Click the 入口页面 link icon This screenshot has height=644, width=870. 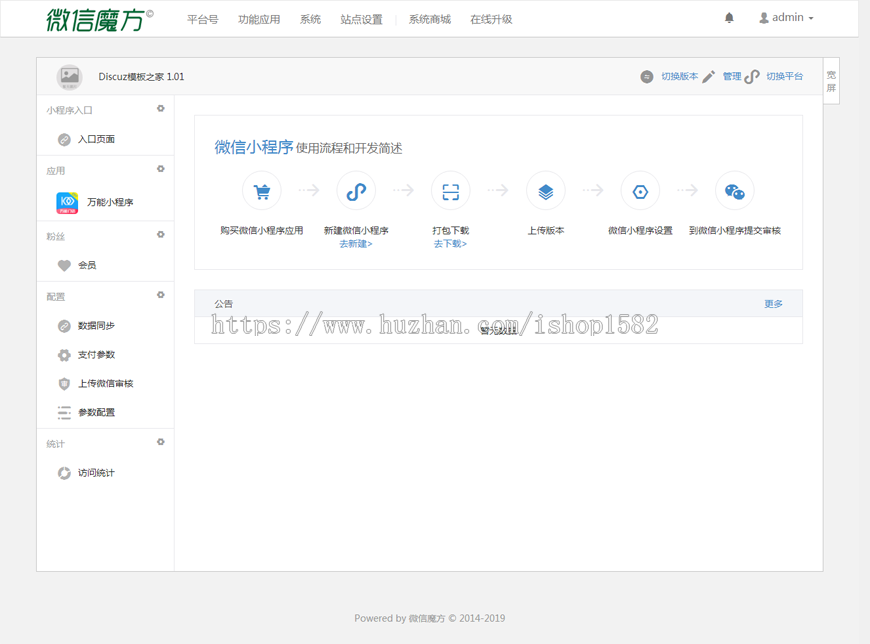(x=64, y=139)
